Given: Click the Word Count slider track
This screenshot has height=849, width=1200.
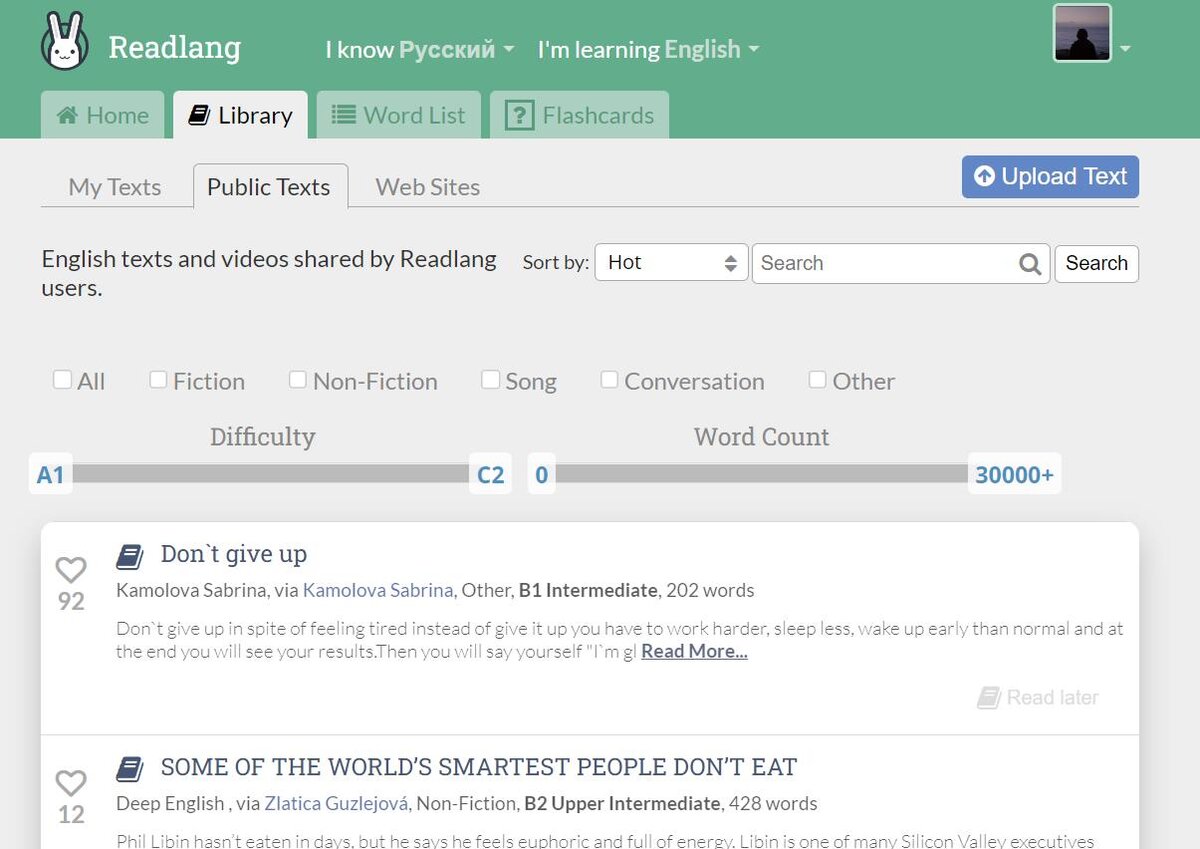Looking at the screenshot, I should [x=761, y=474].
